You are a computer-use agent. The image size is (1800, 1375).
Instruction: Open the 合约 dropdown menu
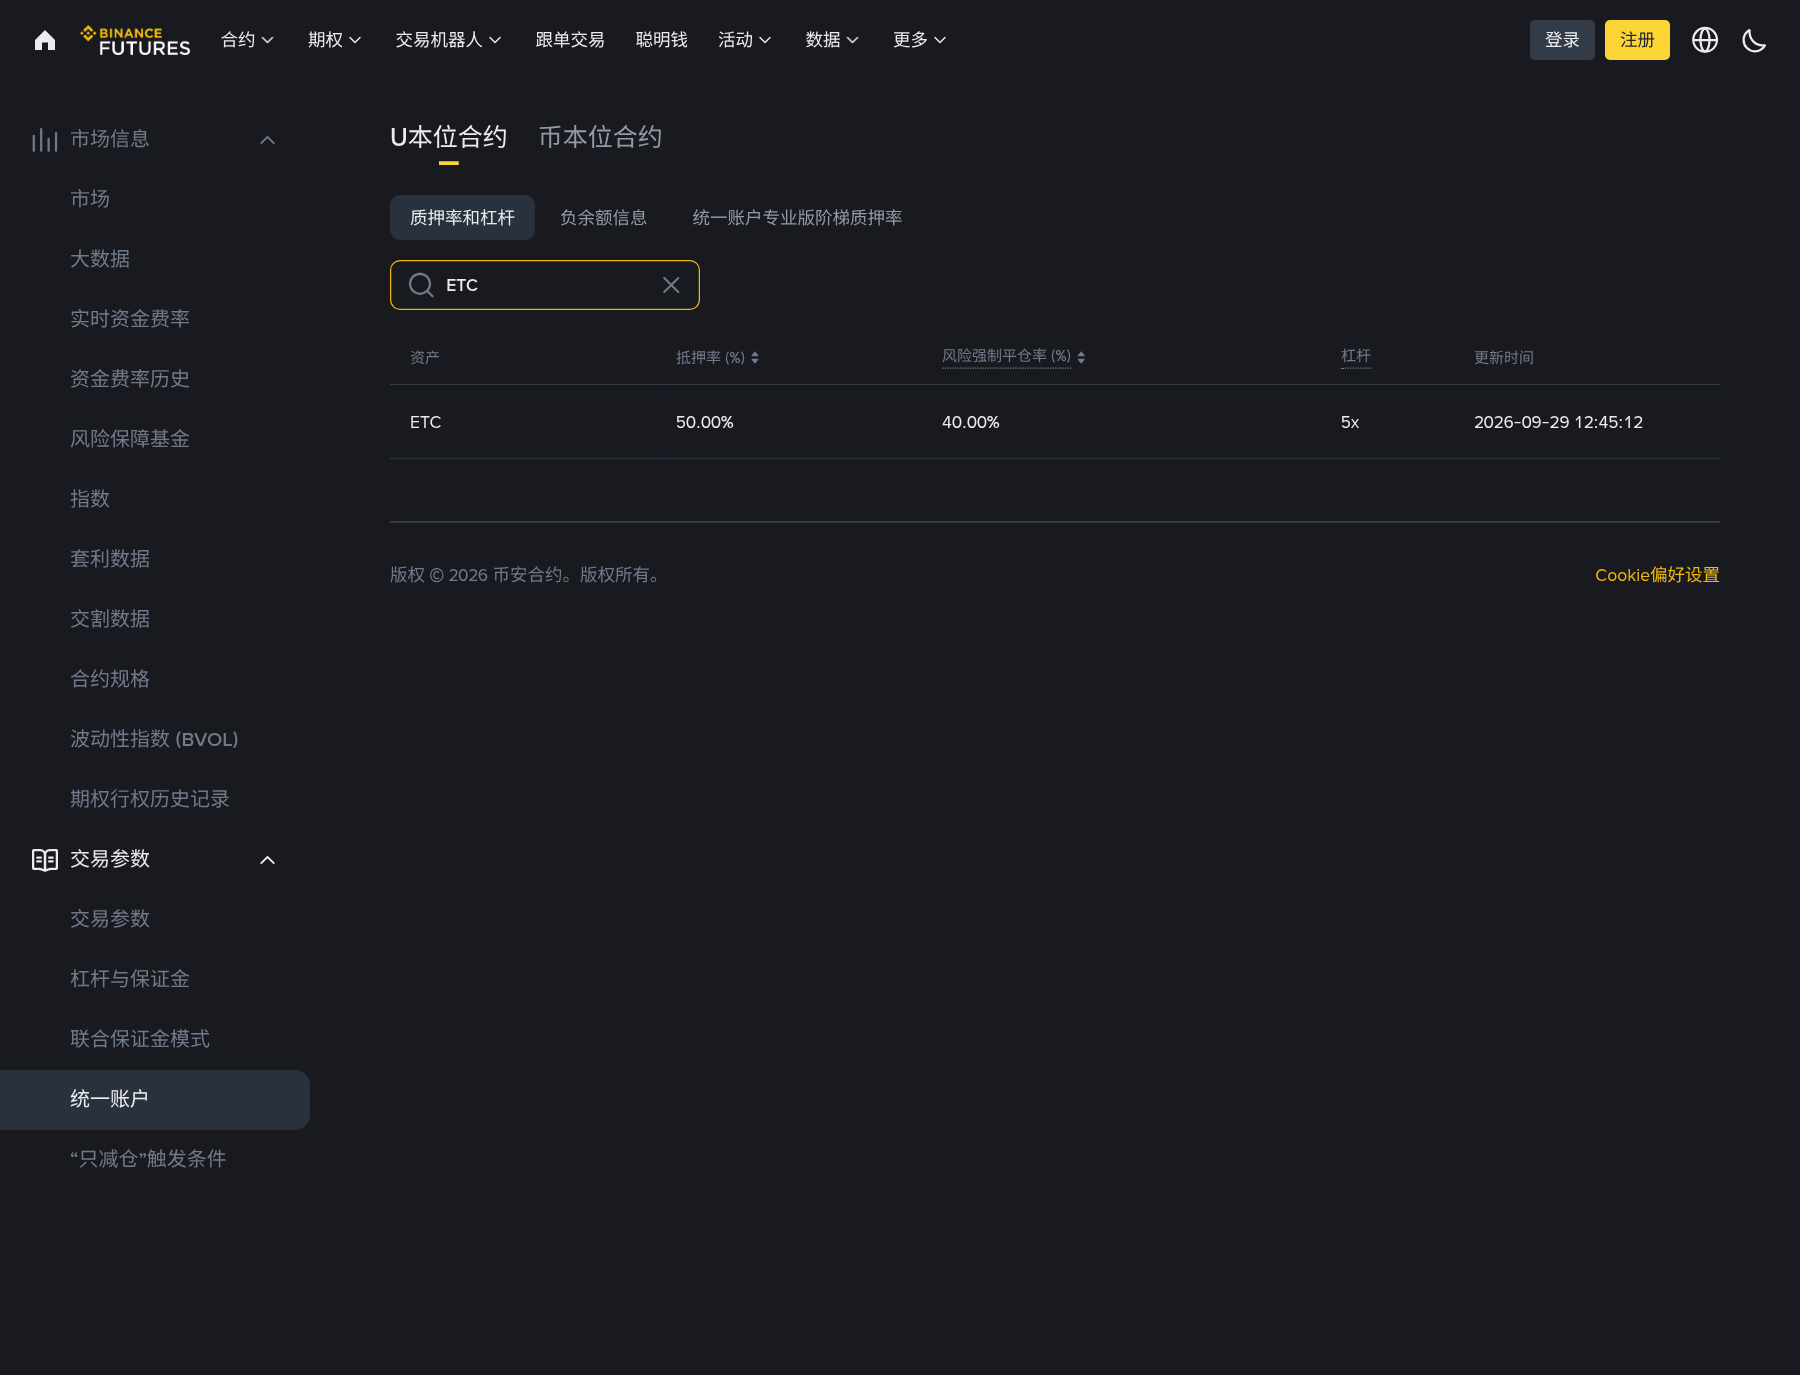tap(247, 40)
